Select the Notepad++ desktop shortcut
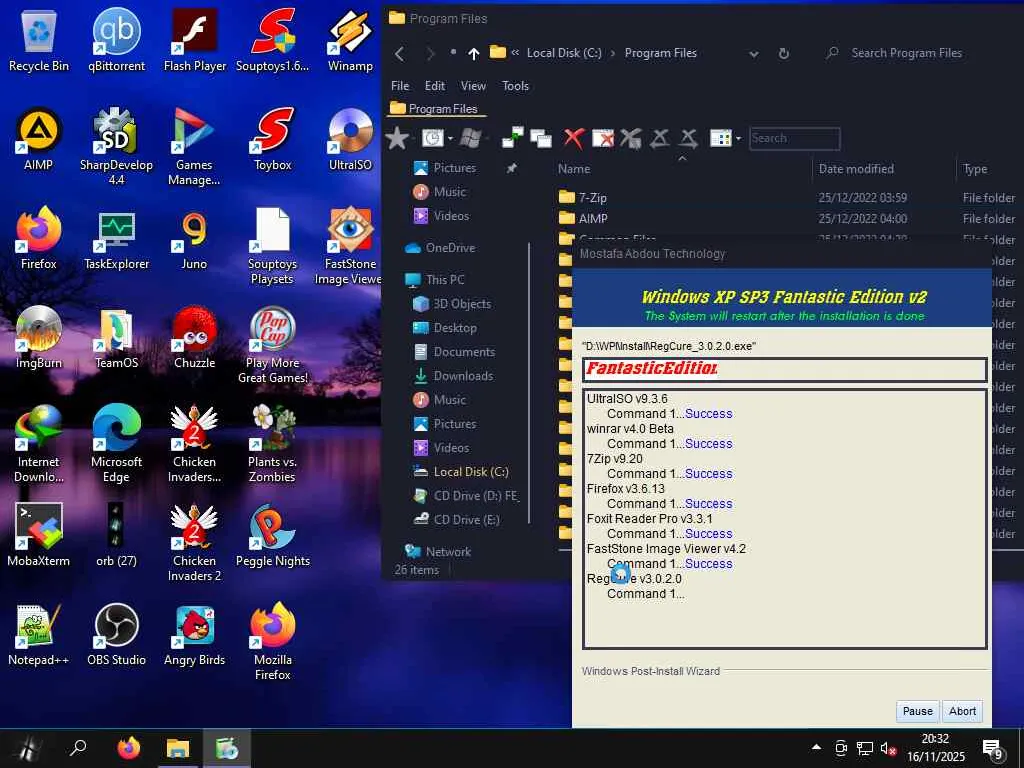1024x768 pixels. [x=38, y=635]
